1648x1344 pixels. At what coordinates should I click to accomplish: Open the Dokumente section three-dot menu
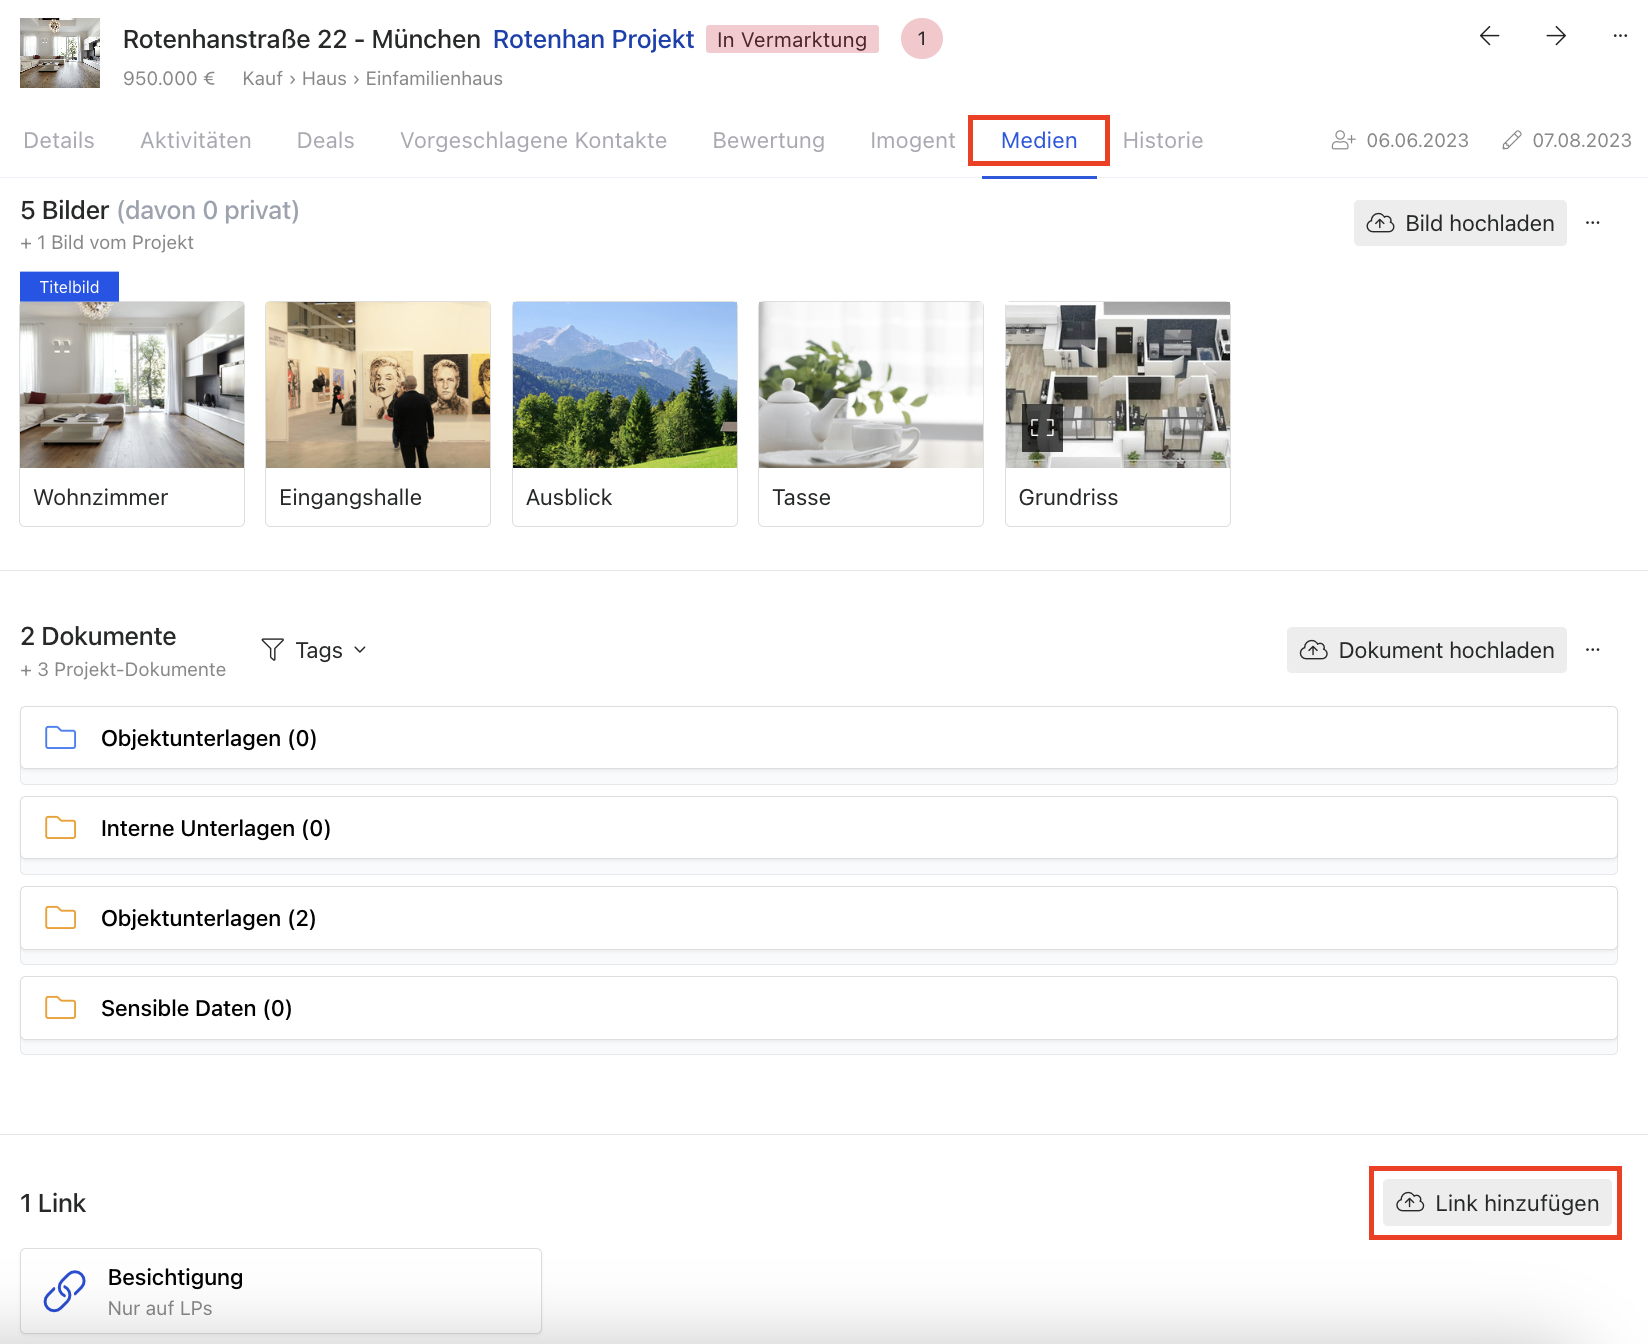click(x=1593, y=650)
